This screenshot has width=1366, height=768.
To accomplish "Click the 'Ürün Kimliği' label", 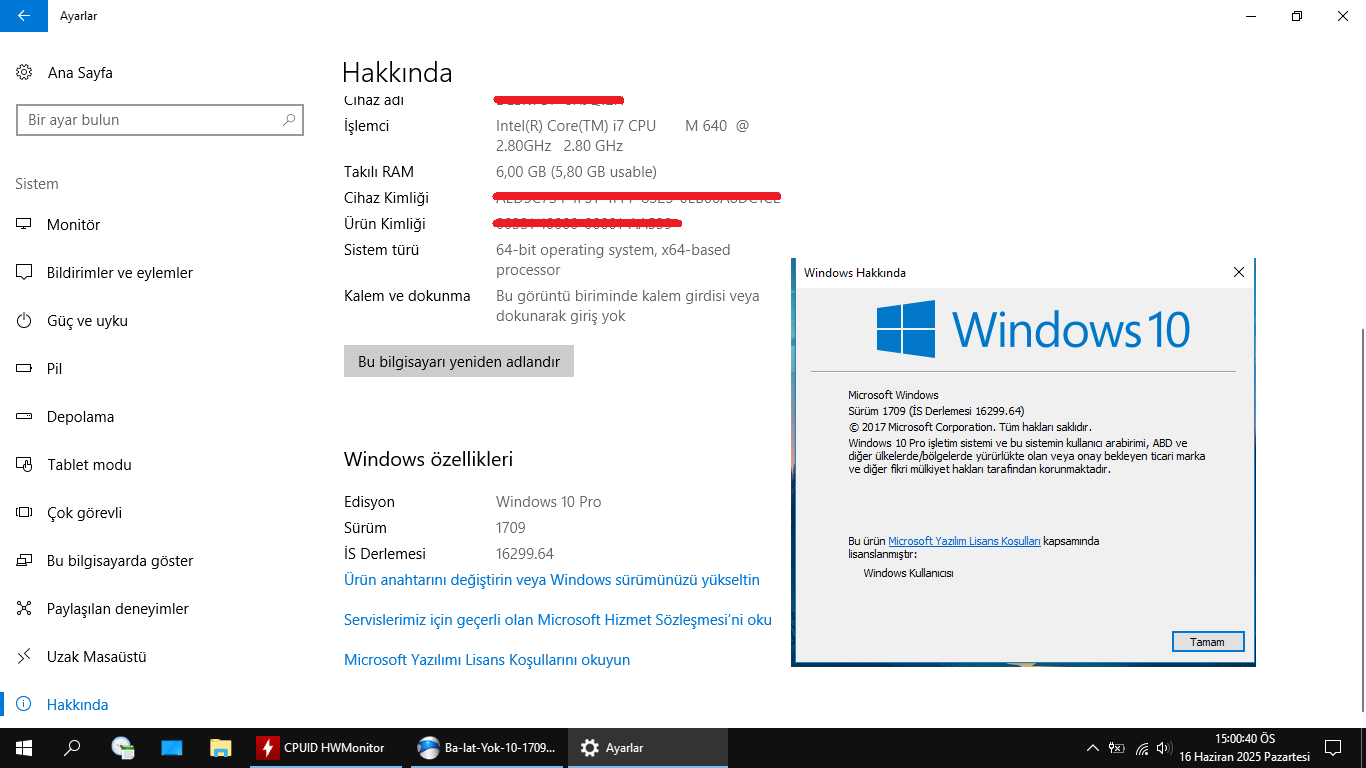I will click(385, 224).
